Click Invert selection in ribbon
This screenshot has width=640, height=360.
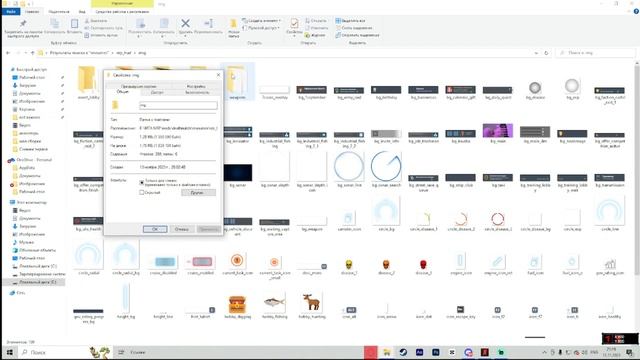coord(357,35)
